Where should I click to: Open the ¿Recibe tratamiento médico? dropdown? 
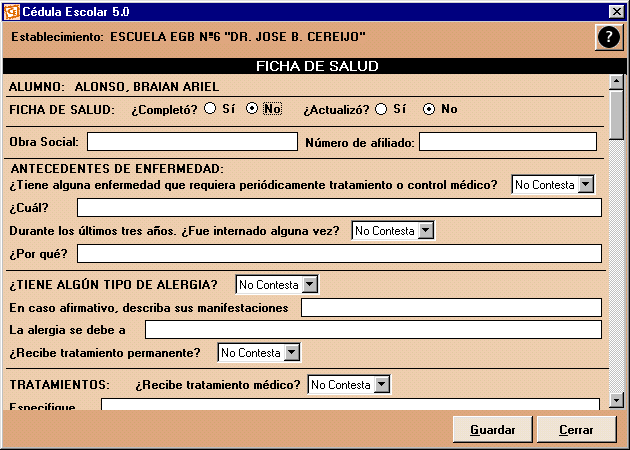pyautogui.click(x=382, y=385)
